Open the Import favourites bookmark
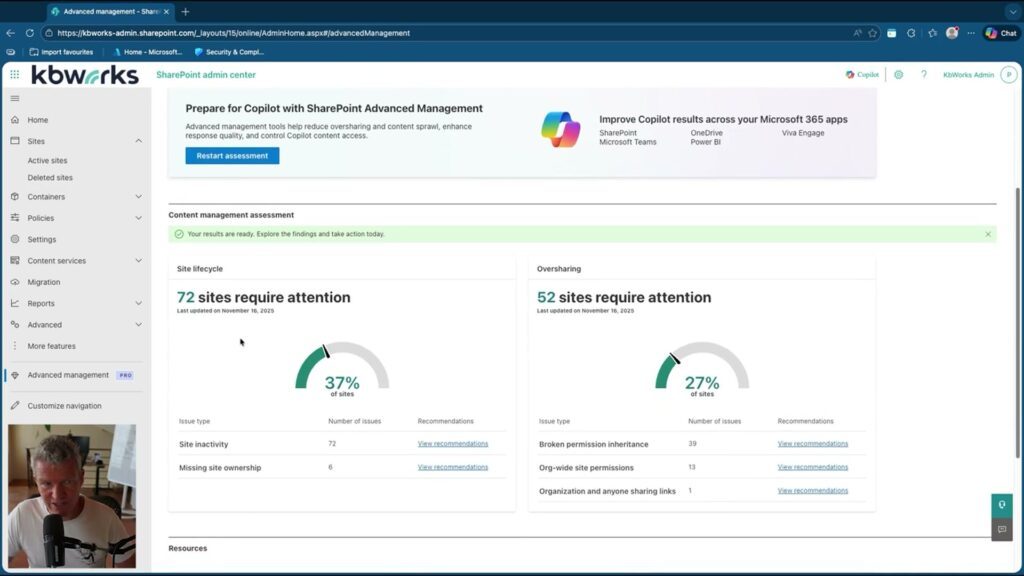 (x=61, y=52)
